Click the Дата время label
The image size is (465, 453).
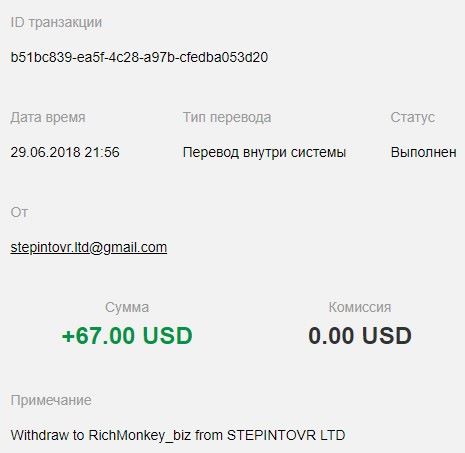pyautogui.click(x=48, y=117)
